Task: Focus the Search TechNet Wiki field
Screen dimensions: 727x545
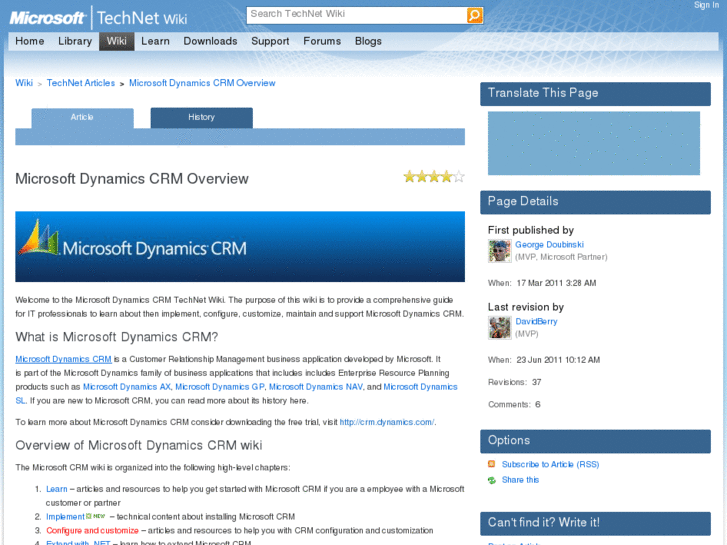Action: click(x=356, y=15)
